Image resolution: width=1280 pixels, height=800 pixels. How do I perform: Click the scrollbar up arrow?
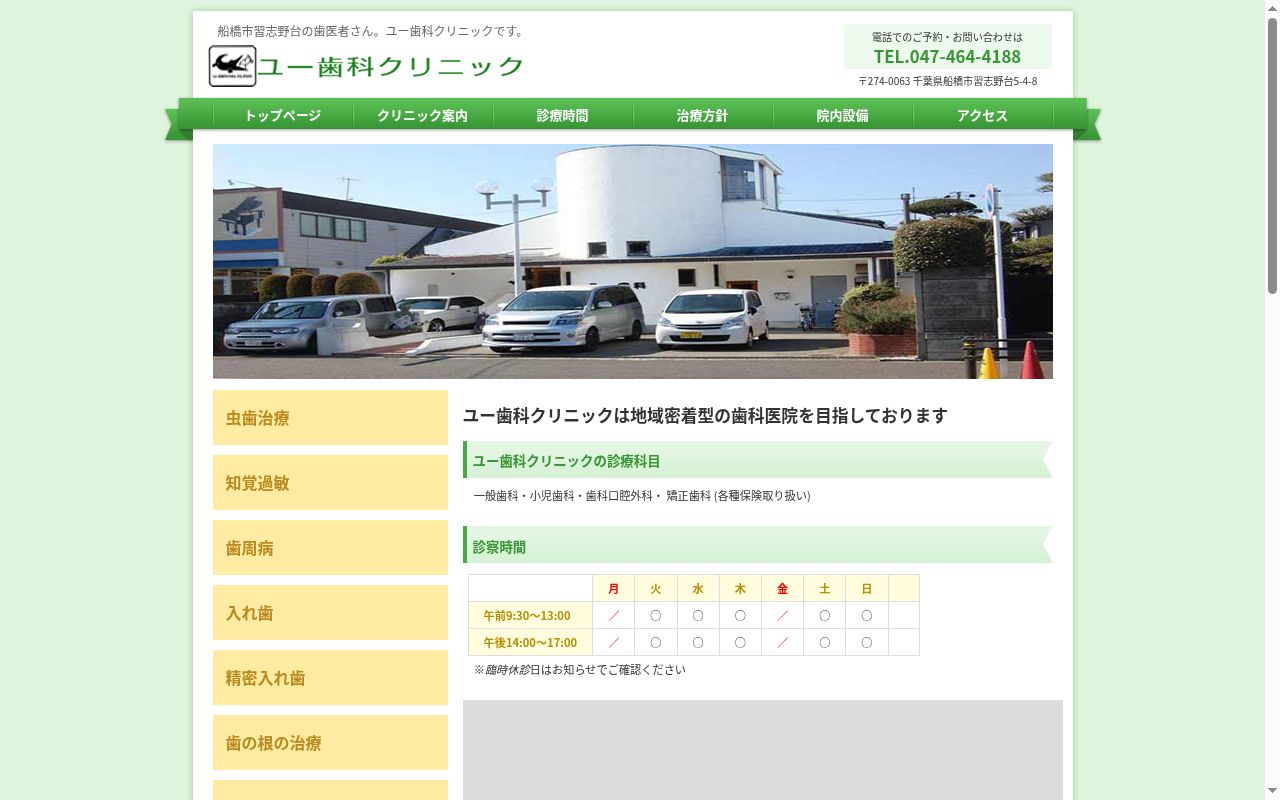coord(1272,7)
